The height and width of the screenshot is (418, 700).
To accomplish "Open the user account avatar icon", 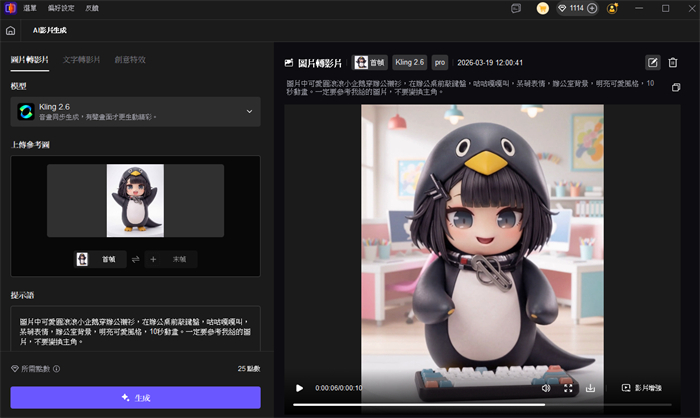I will [x=612, y=8].
